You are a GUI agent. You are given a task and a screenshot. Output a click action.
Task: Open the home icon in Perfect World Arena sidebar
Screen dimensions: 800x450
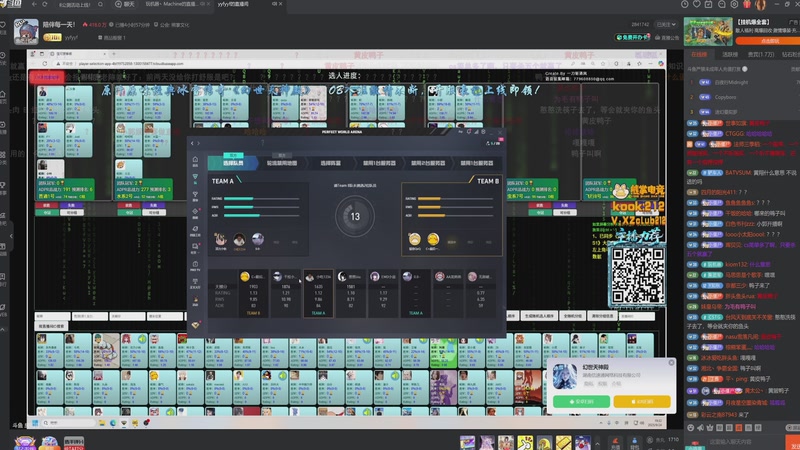tap(195, 160)
